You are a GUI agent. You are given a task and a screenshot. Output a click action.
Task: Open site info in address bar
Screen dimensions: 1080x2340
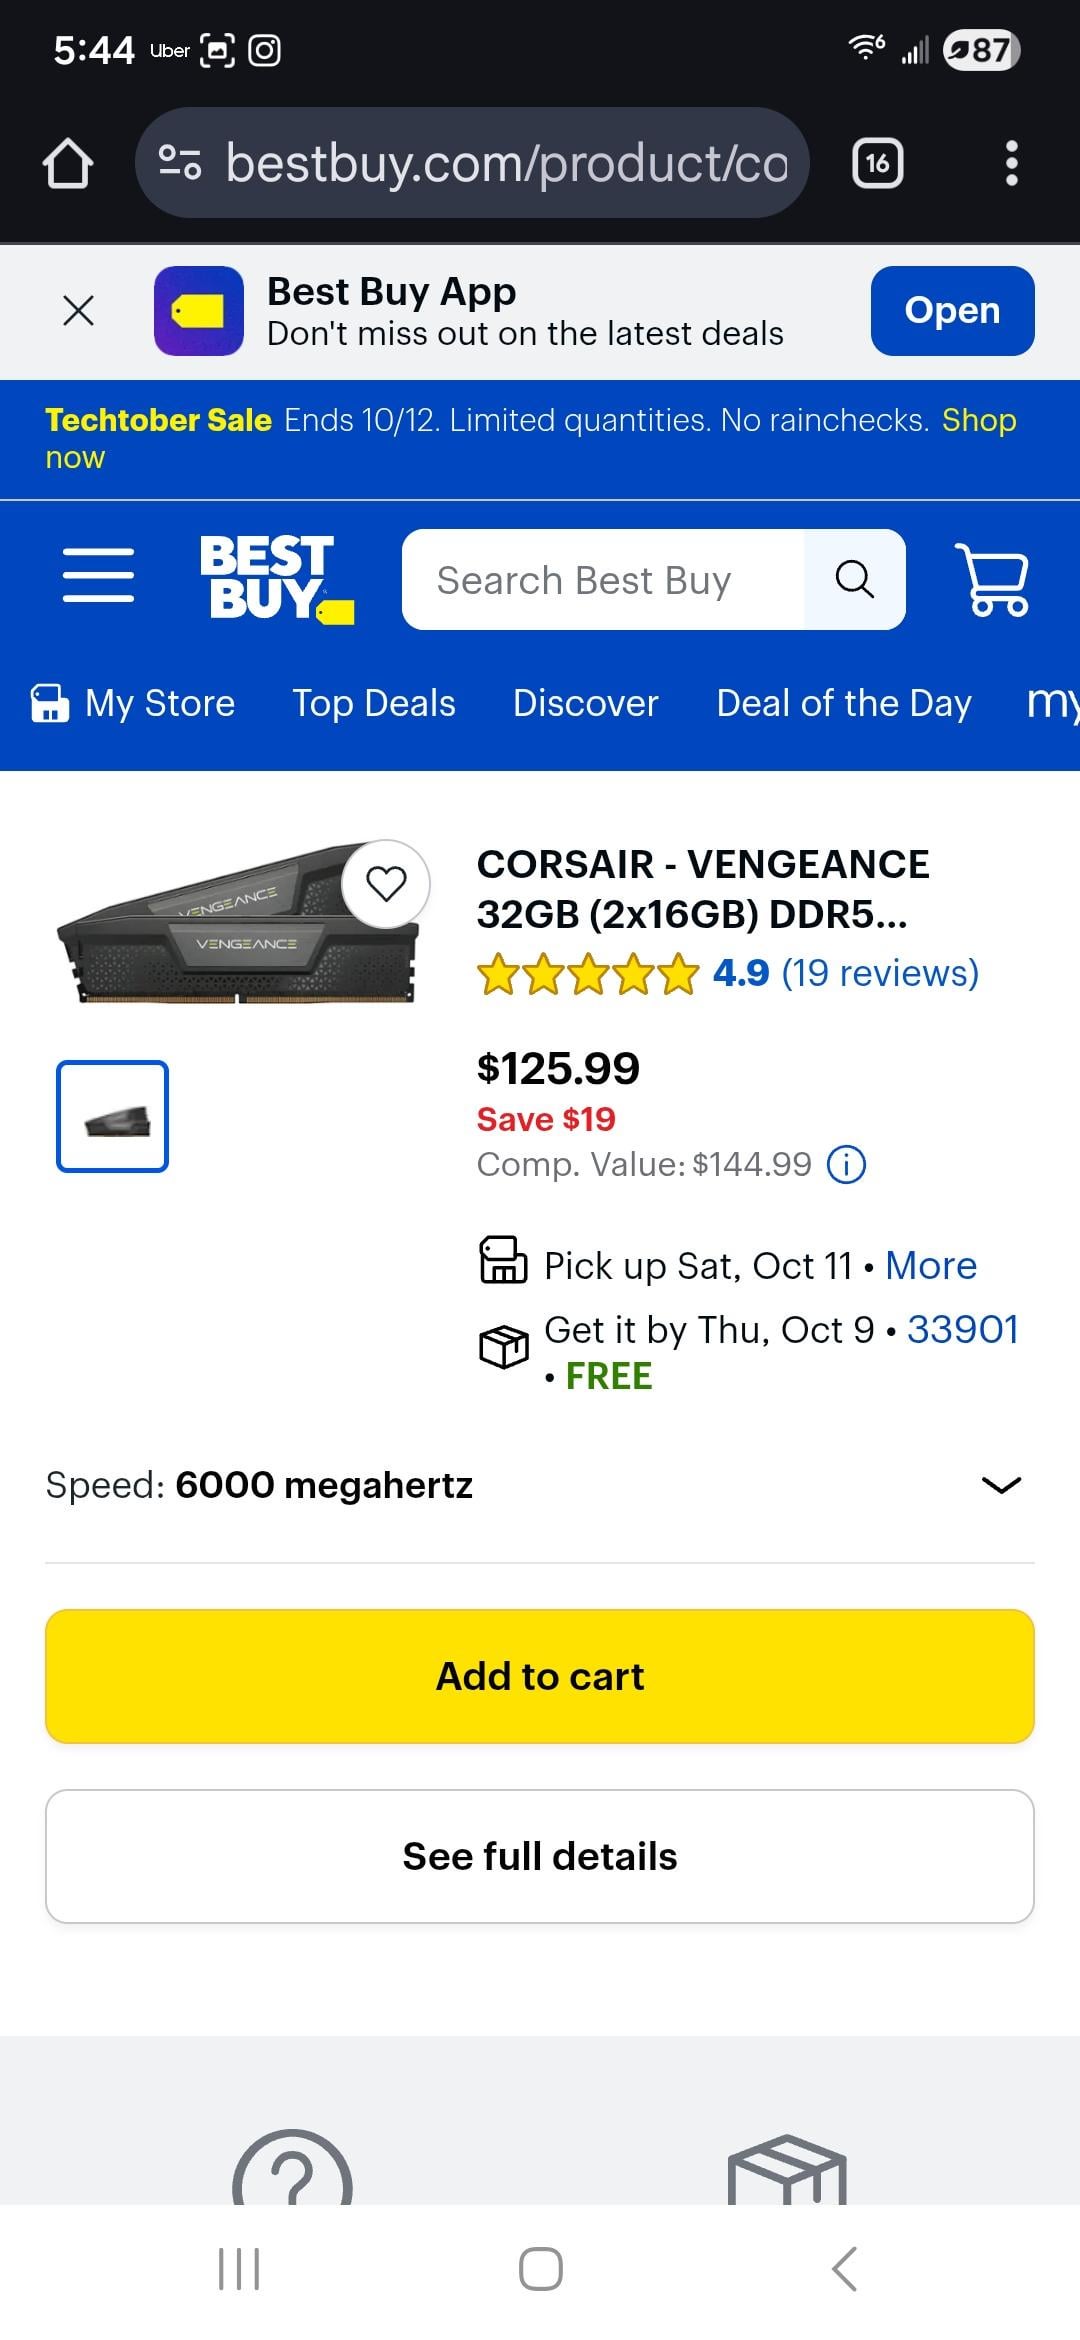[180, 163]
